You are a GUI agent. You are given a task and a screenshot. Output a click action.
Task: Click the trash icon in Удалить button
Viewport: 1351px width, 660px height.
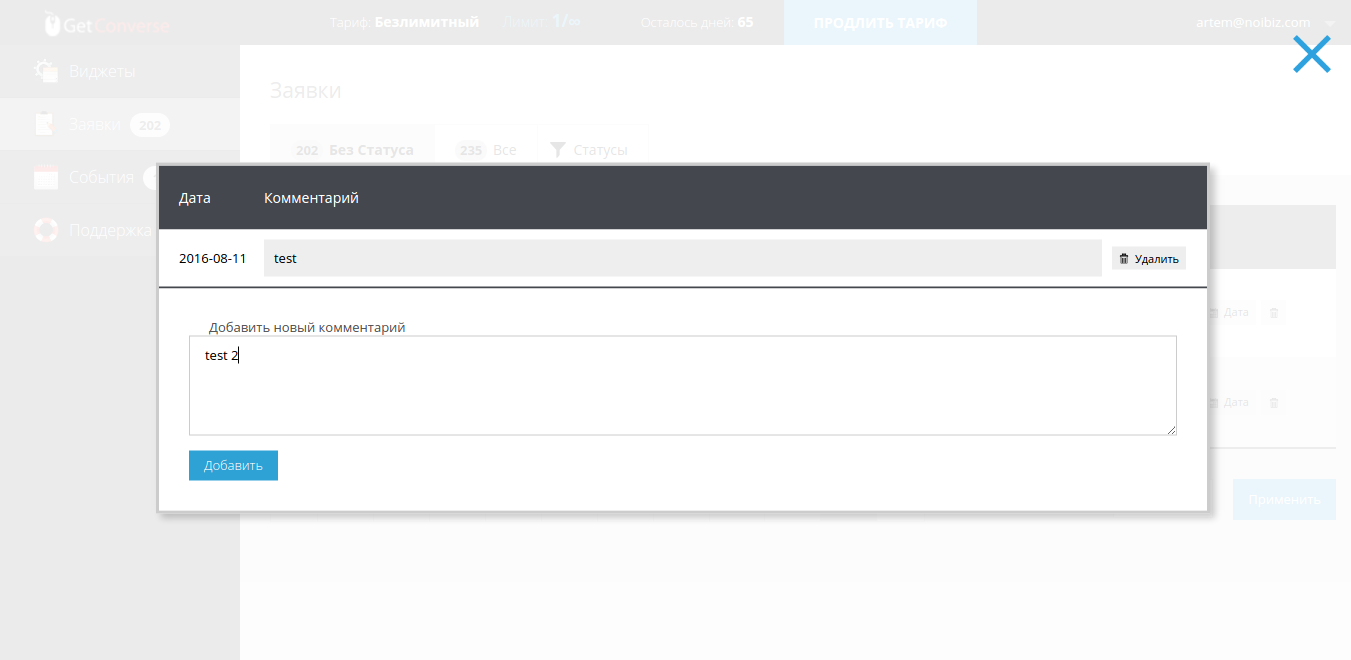point(1124,259)
